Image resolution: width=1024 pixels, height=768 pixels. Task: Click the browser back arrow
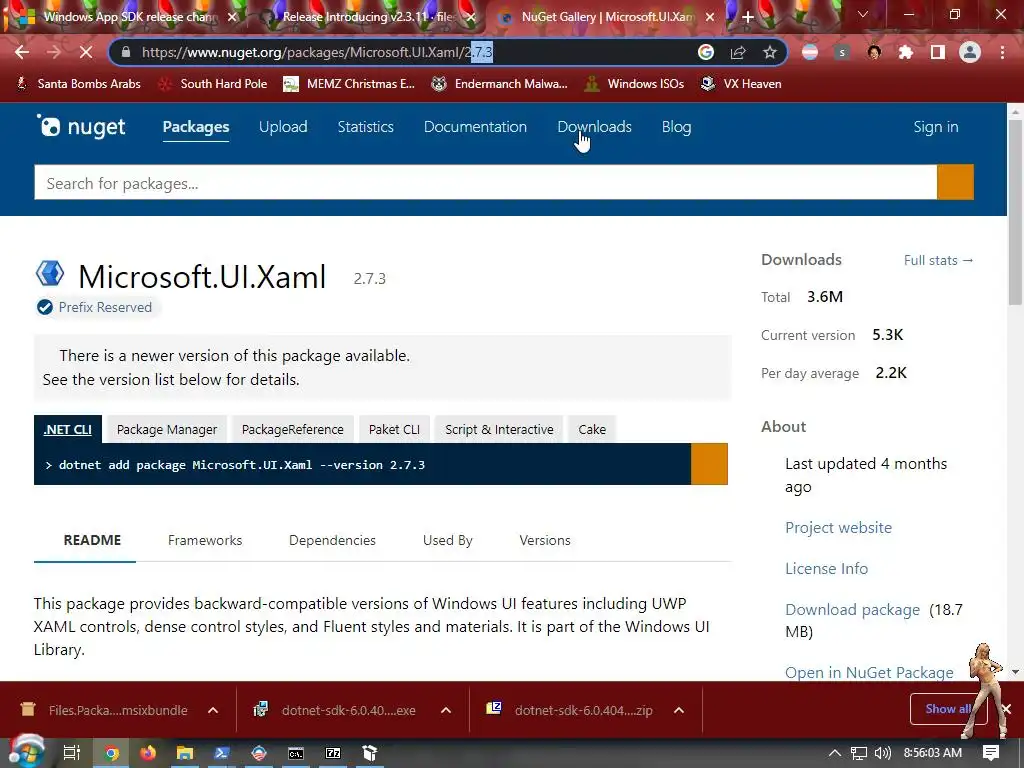(x=22, y=52)
